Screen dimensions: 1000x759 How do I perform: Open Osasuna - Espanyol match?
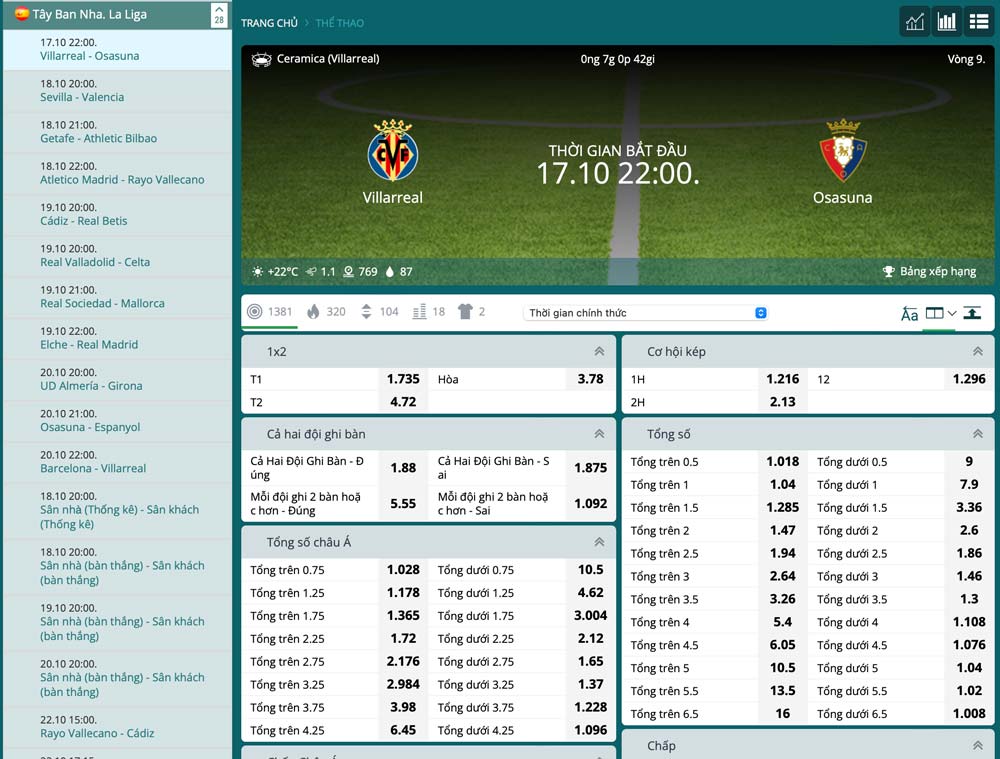pyautogui.click(x=117, y=420)
